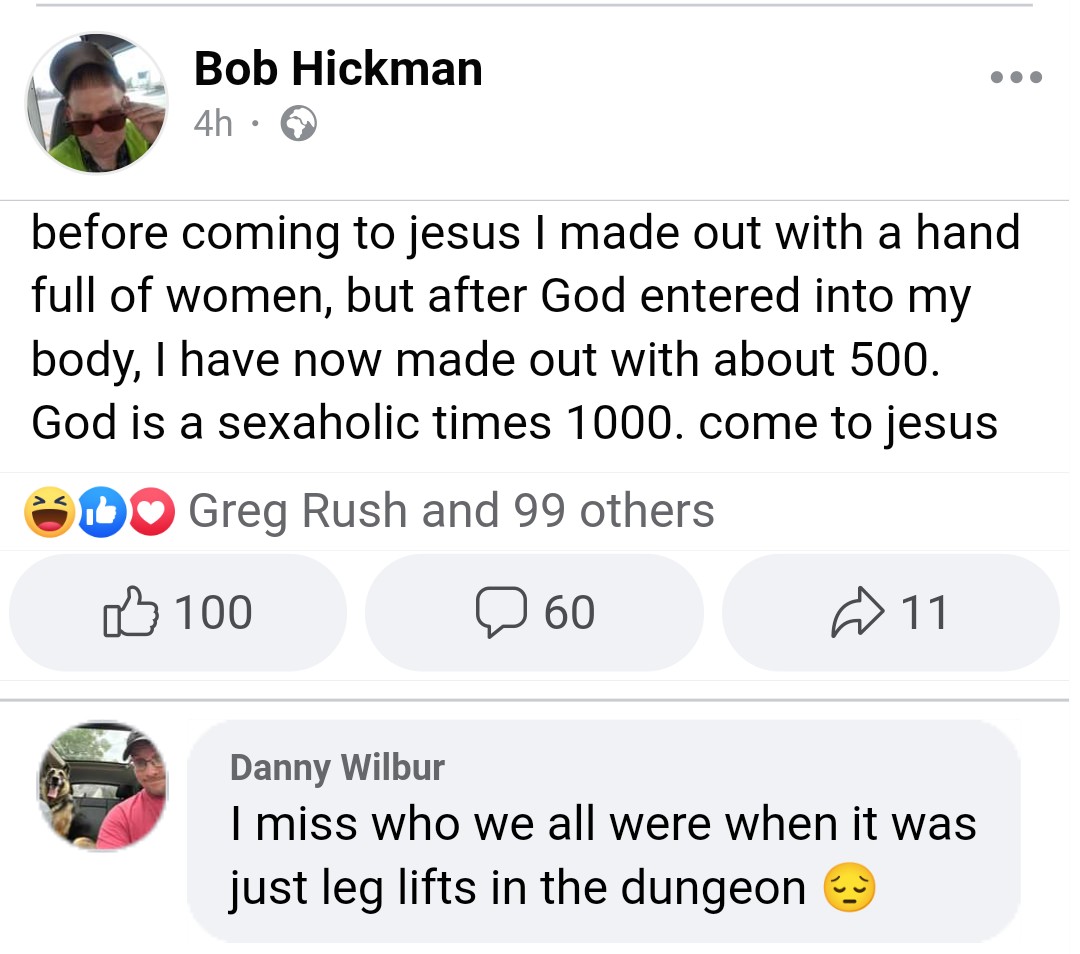
Task: Toggle Like with the thumbs-up icon
Action: (x=130, y=612)
